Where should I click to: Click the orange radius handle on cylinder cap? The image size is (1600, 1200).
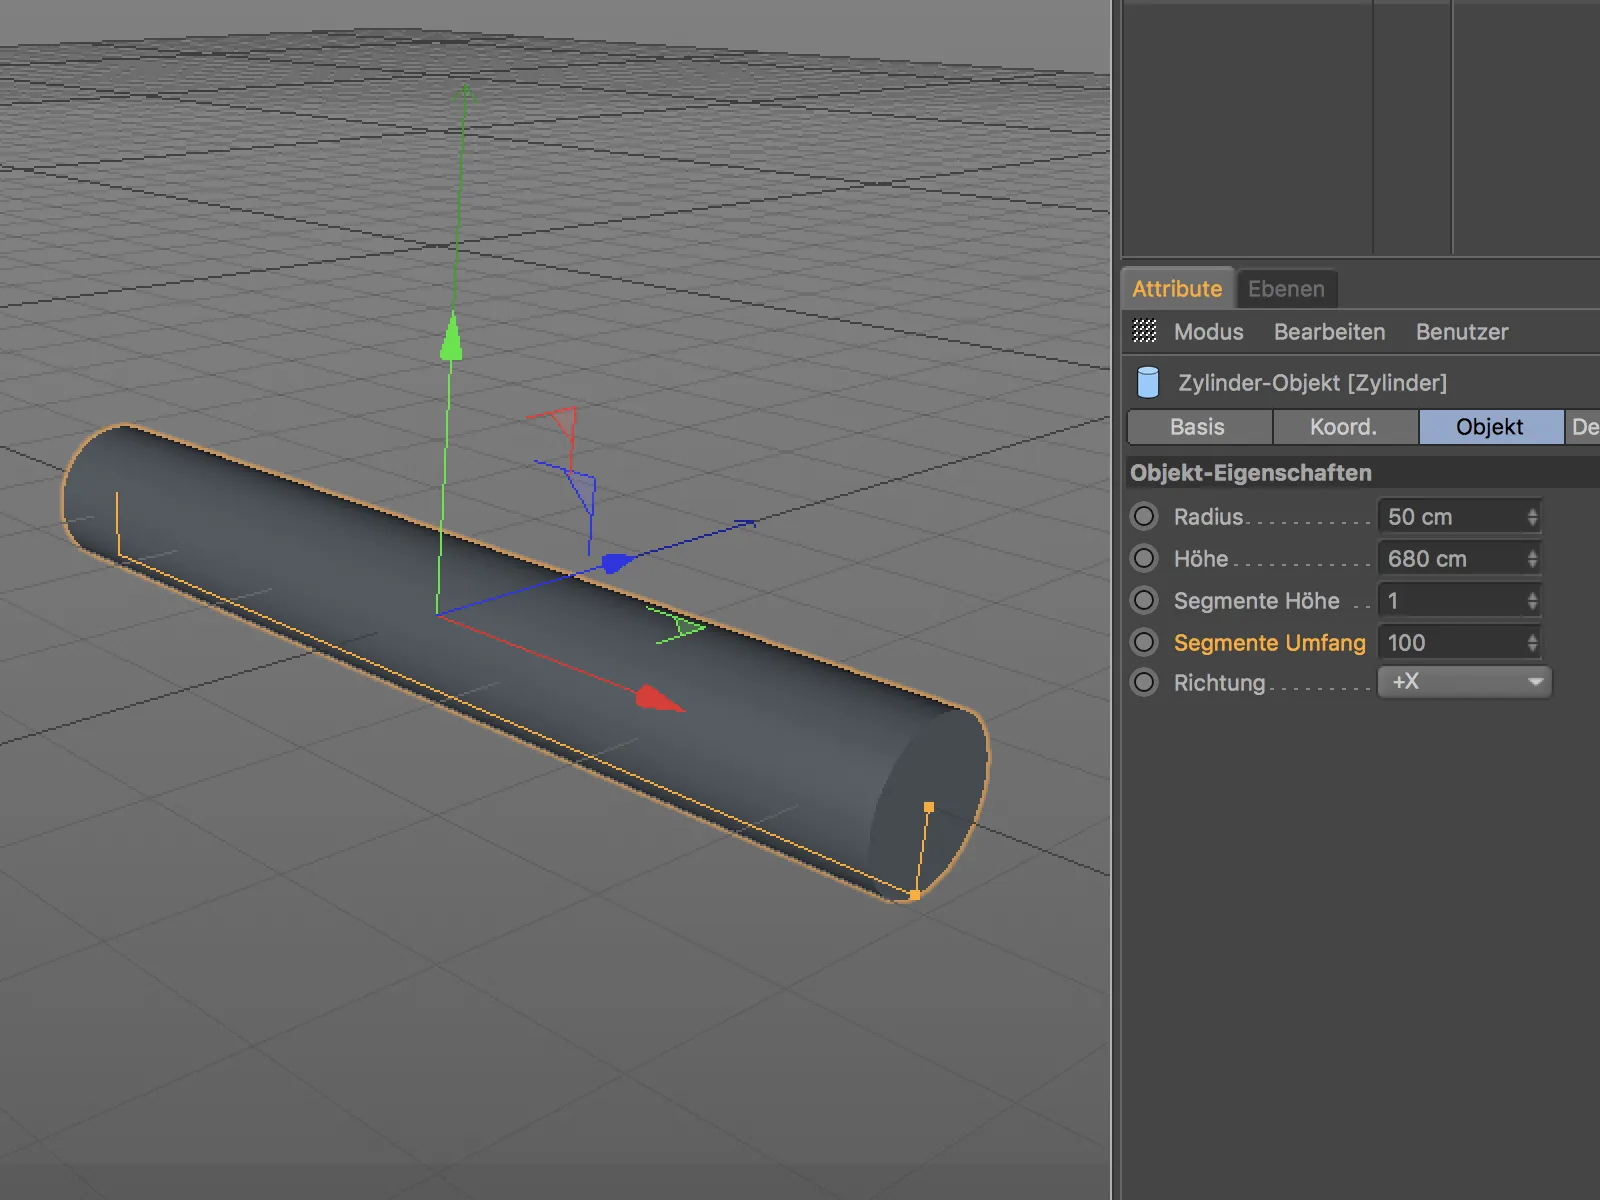[929, 807]
